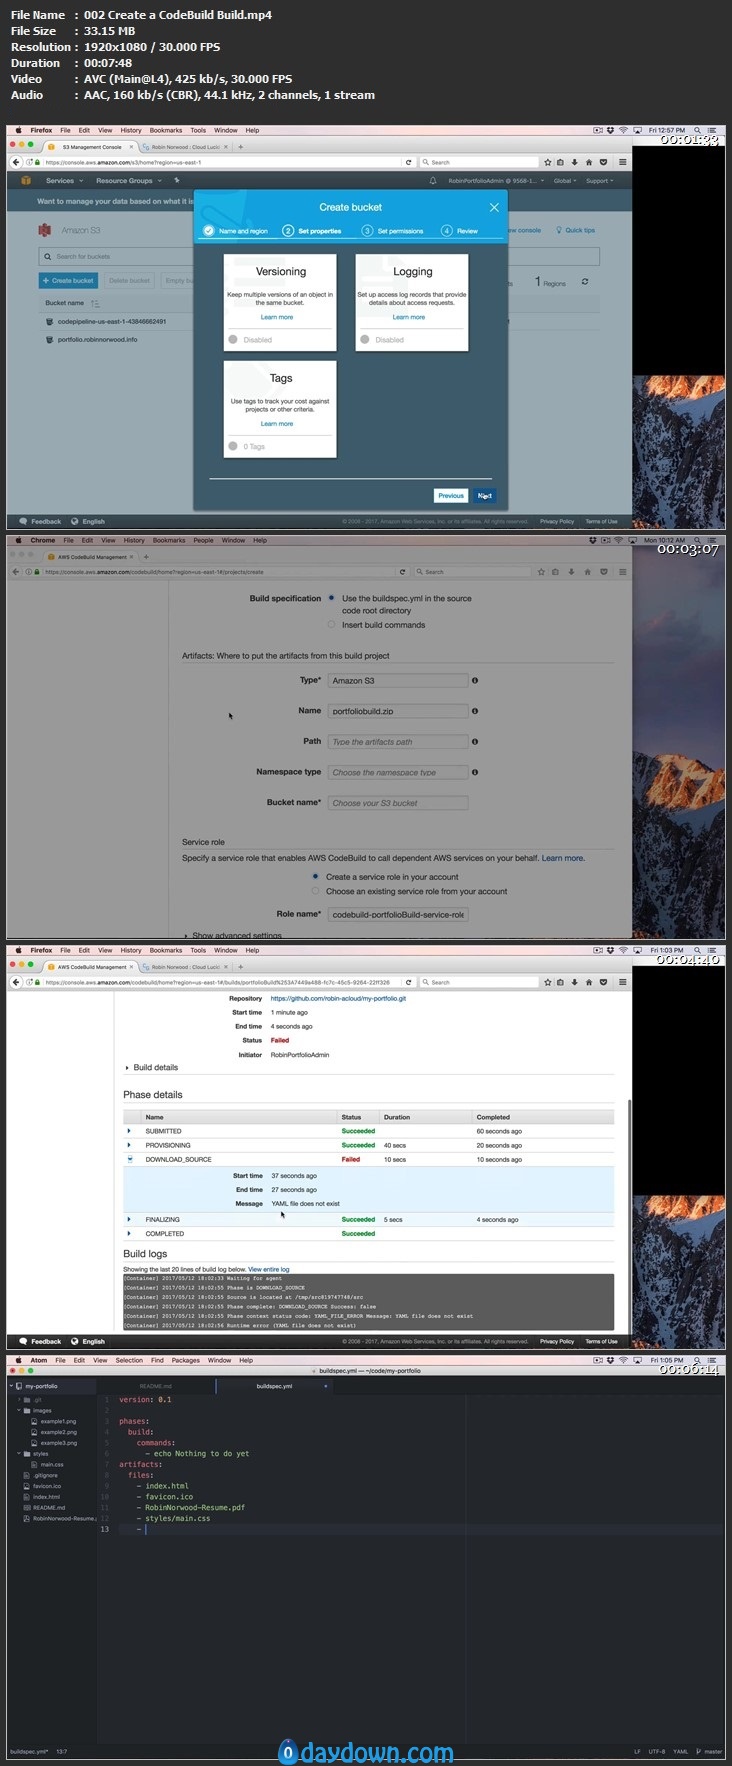Select example2.png in Atom tree
732x1766 pixels.
click(x=58, y=1432)
